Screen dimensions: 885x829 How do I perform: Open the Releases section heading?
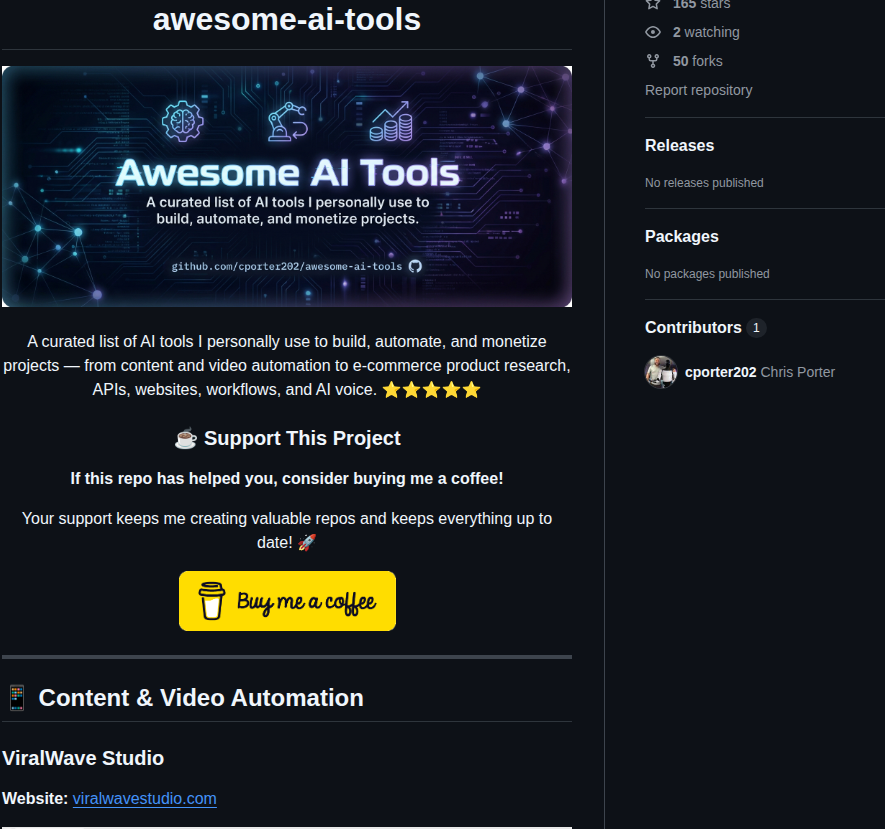click(x=679, y=146)
